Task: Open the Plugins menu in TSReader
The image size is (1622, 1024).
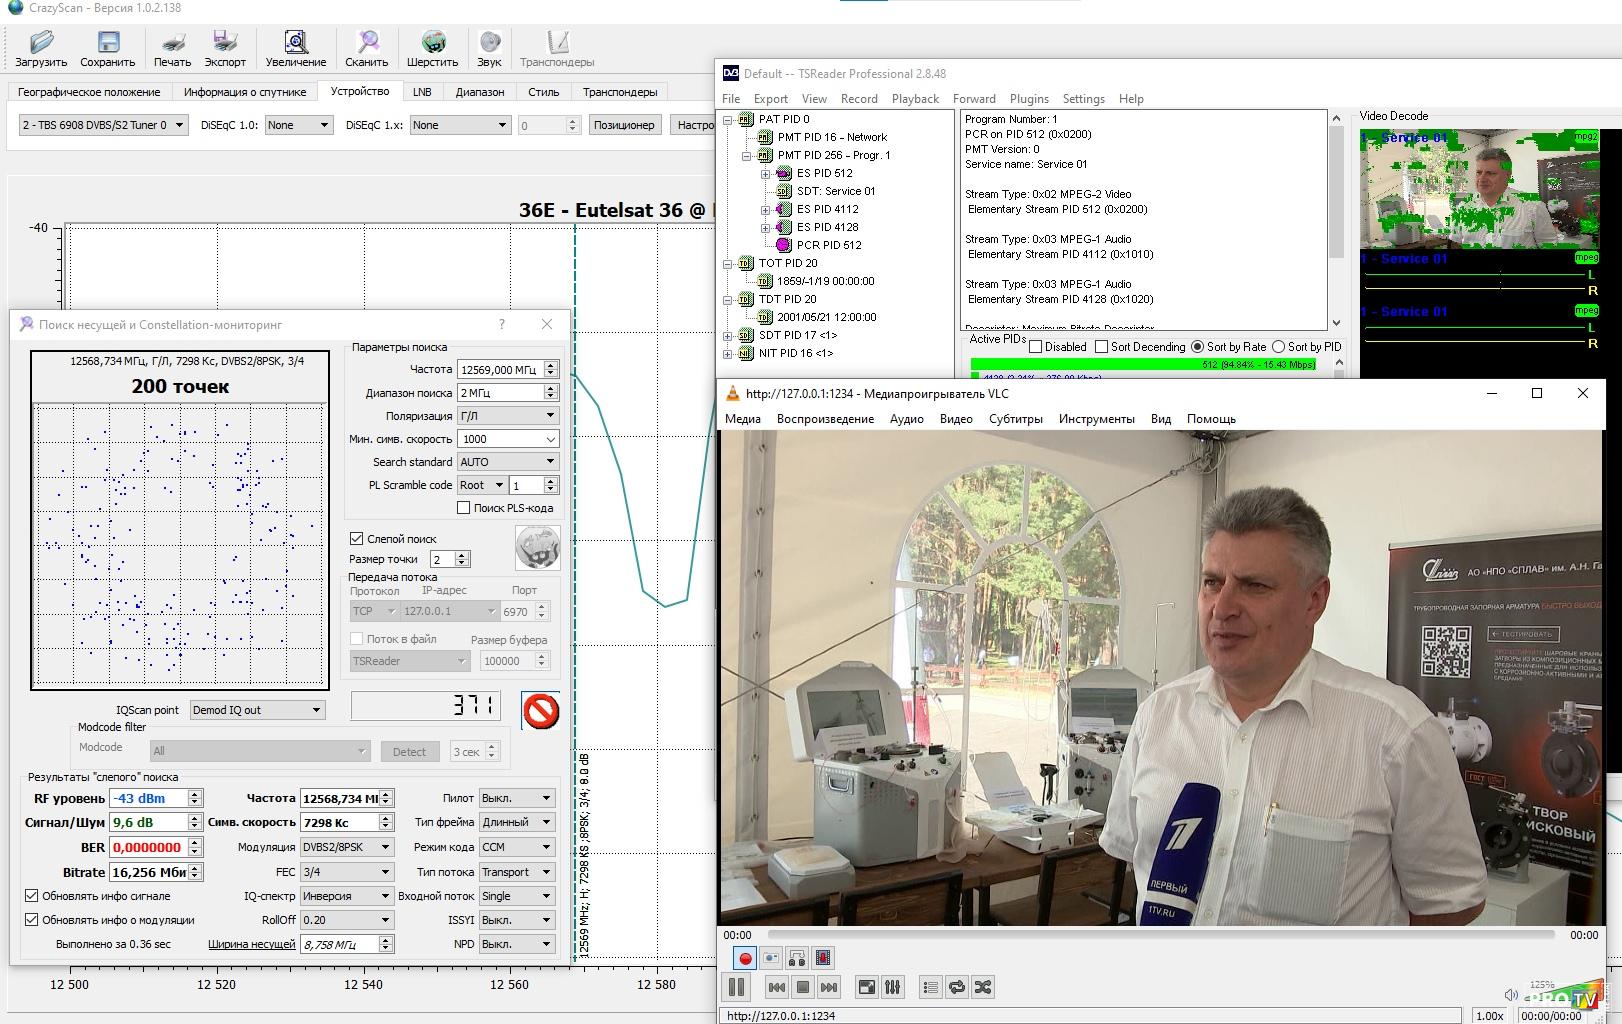Action: pyautogui.click(x=1029, y=99)
